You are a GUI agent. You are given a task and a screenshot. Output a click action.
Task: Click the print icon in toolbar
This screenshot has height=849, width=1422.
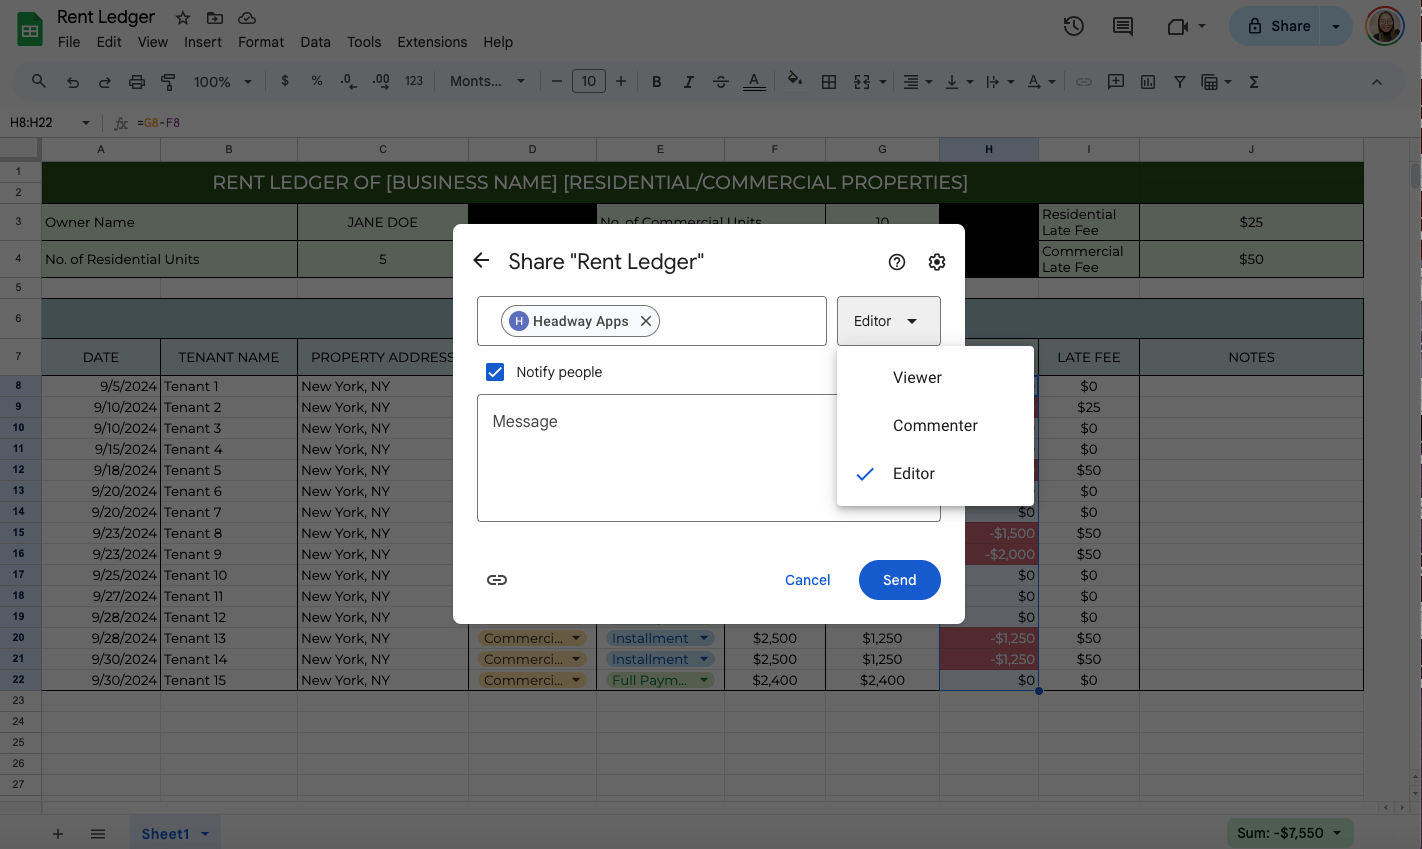coord(137,82)
